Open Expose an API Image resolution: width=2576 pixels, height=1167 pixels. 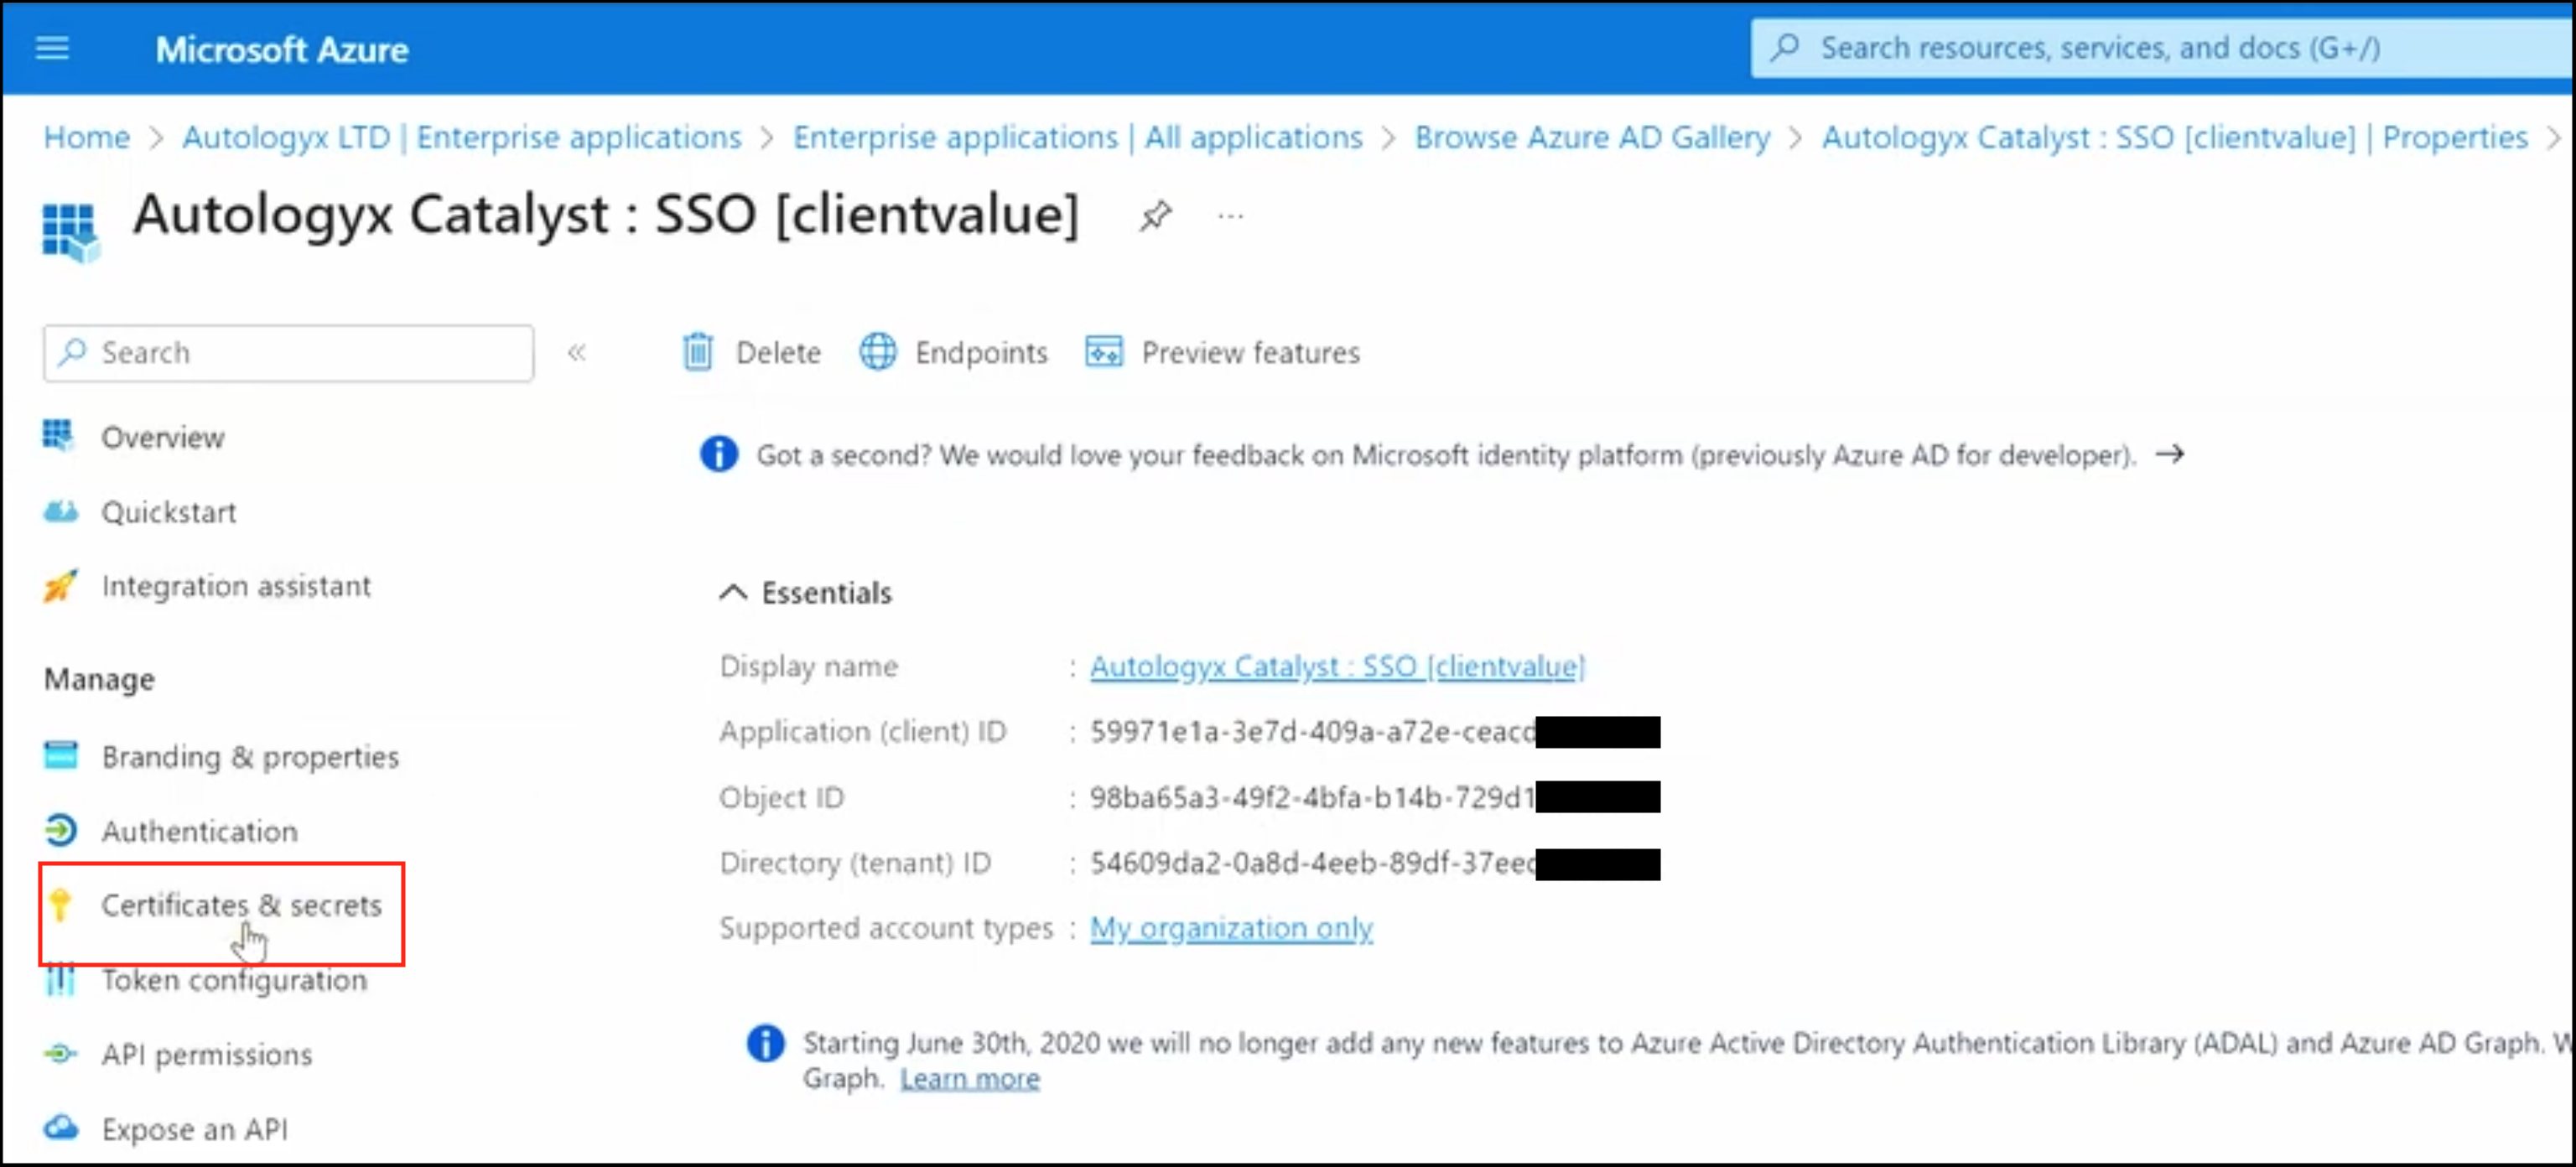click(x=195, y=1129)
